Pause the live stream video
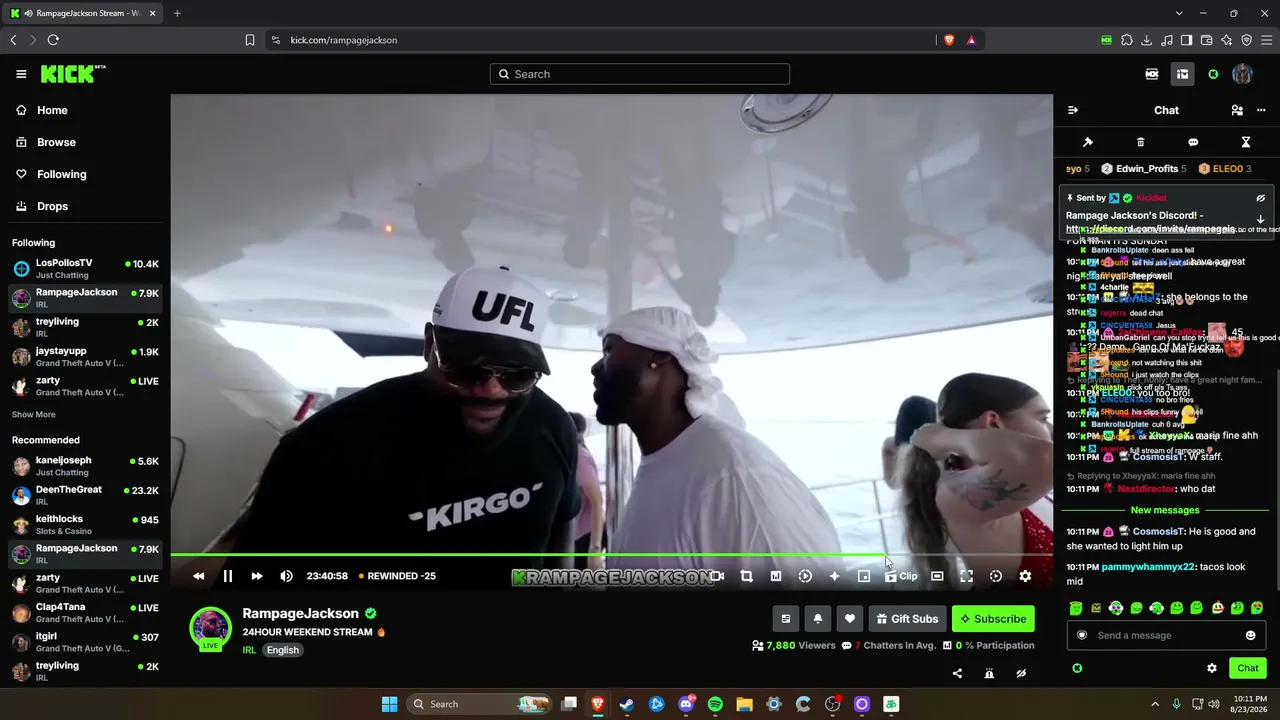1280x720 pixels. (227, 576)
